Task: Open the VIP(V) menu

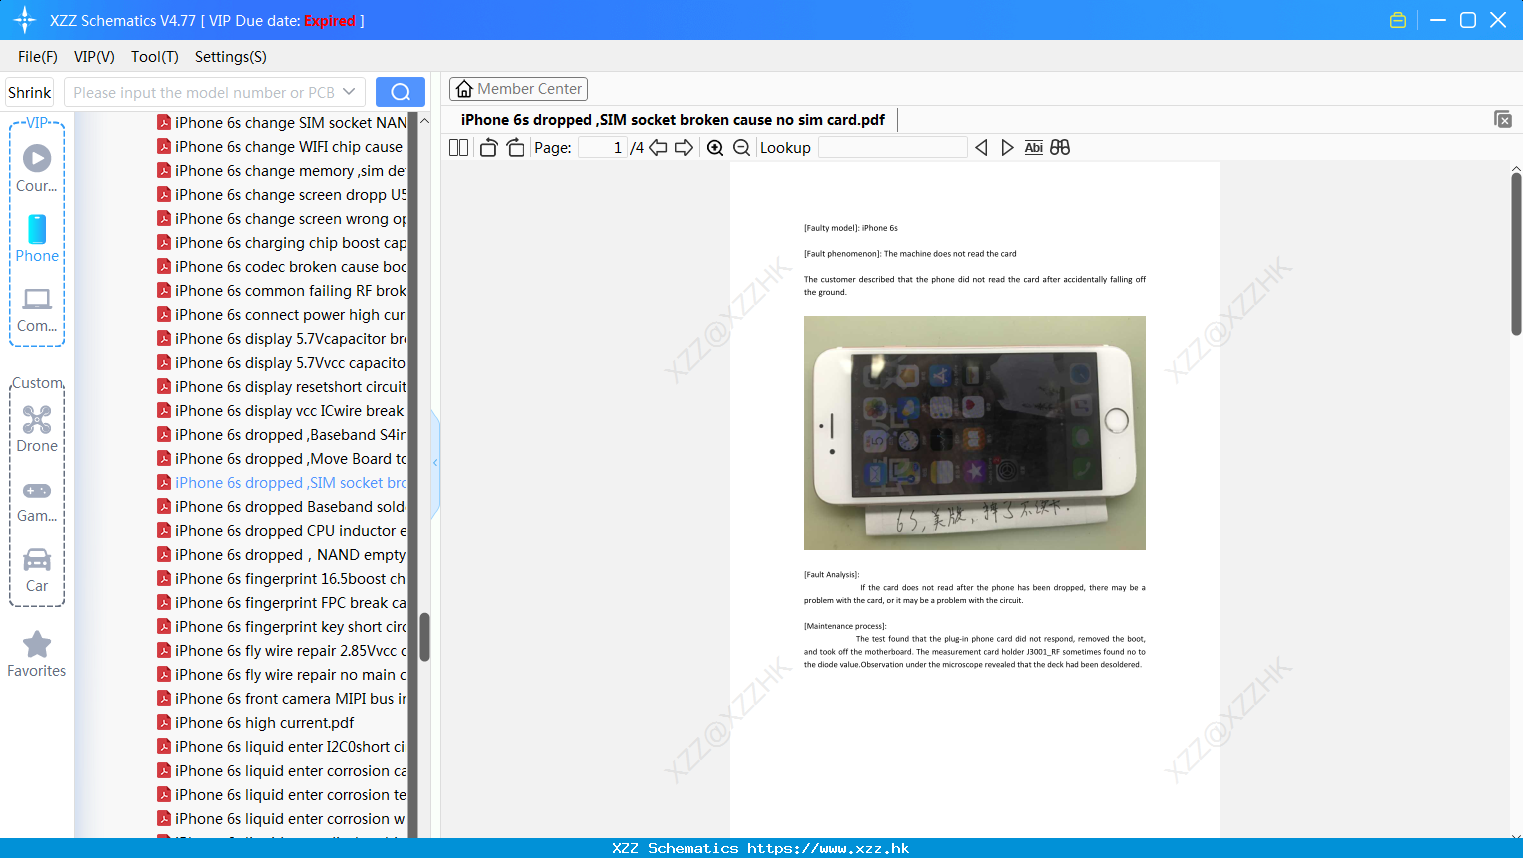Action: [x=94, y=57]
